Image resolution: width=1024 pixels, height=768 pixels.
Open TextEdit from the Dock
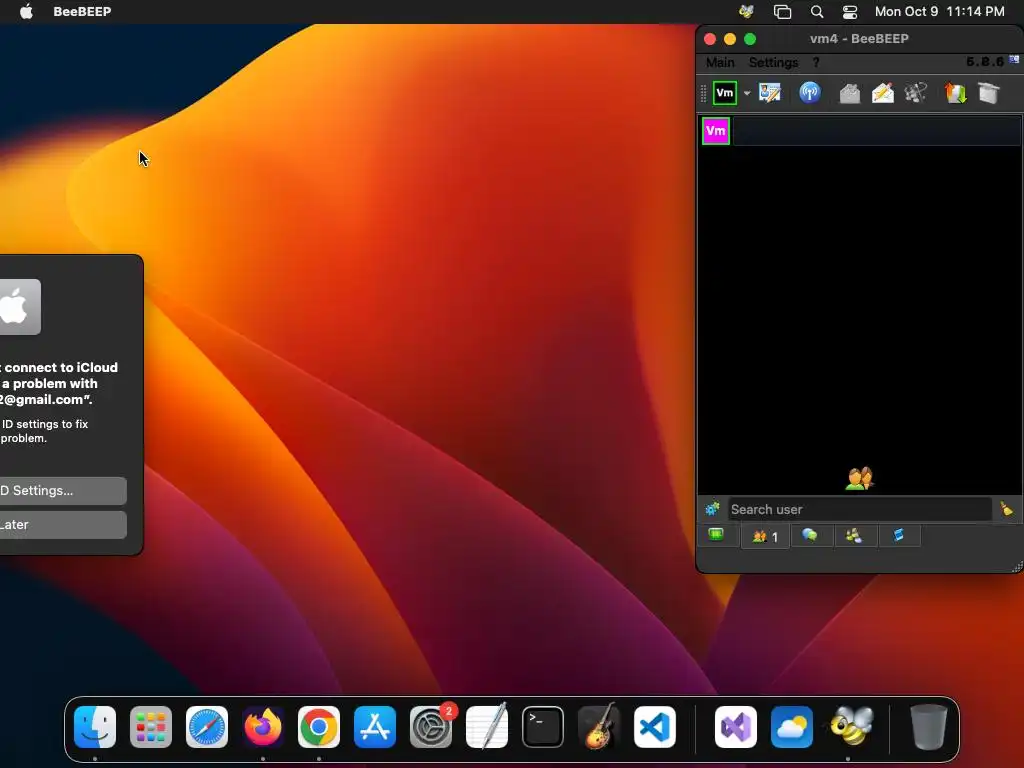(487, 727)
